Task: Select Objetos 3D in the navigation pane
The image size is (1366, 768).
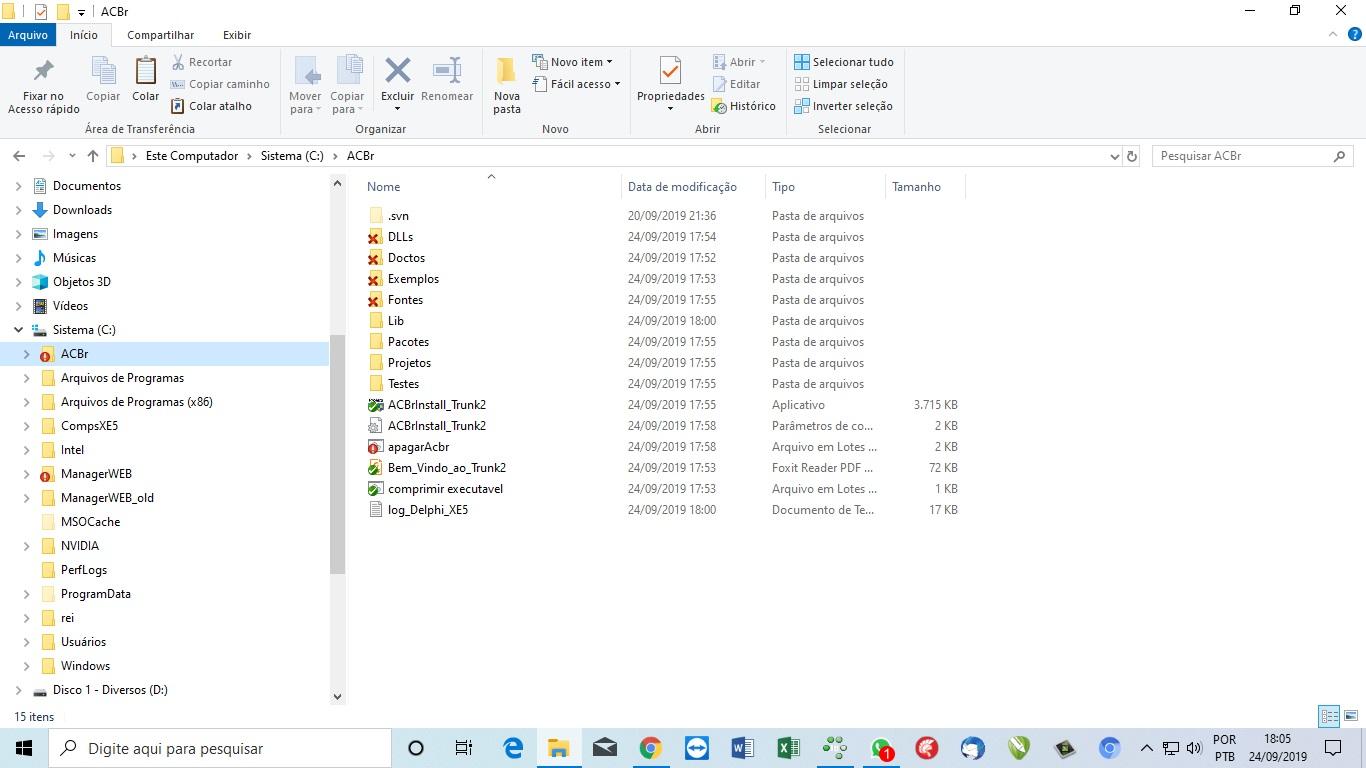Action: click(81, 282)
